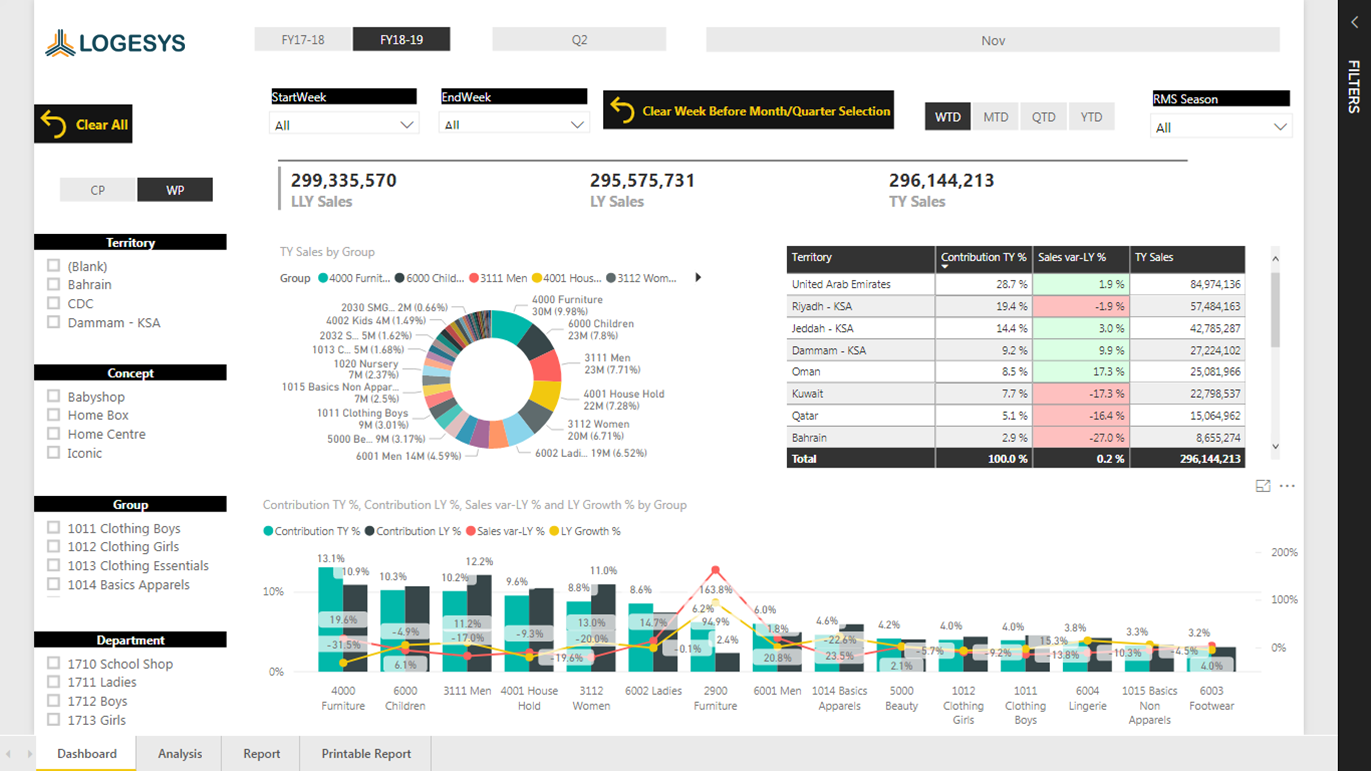This screenshot has width=1371, height=771.
Task: Sort table by Territory column header
Action: (x=860, y=258)
